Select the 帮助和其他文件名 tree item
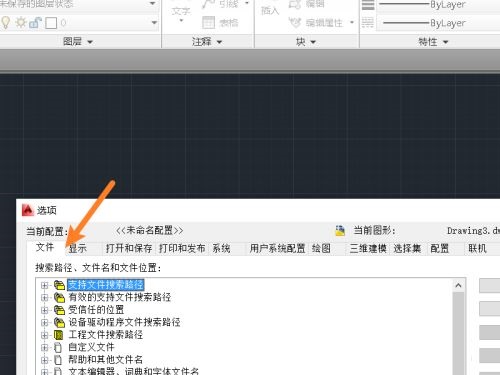500x375 pixels. click(x=106, y=359)
